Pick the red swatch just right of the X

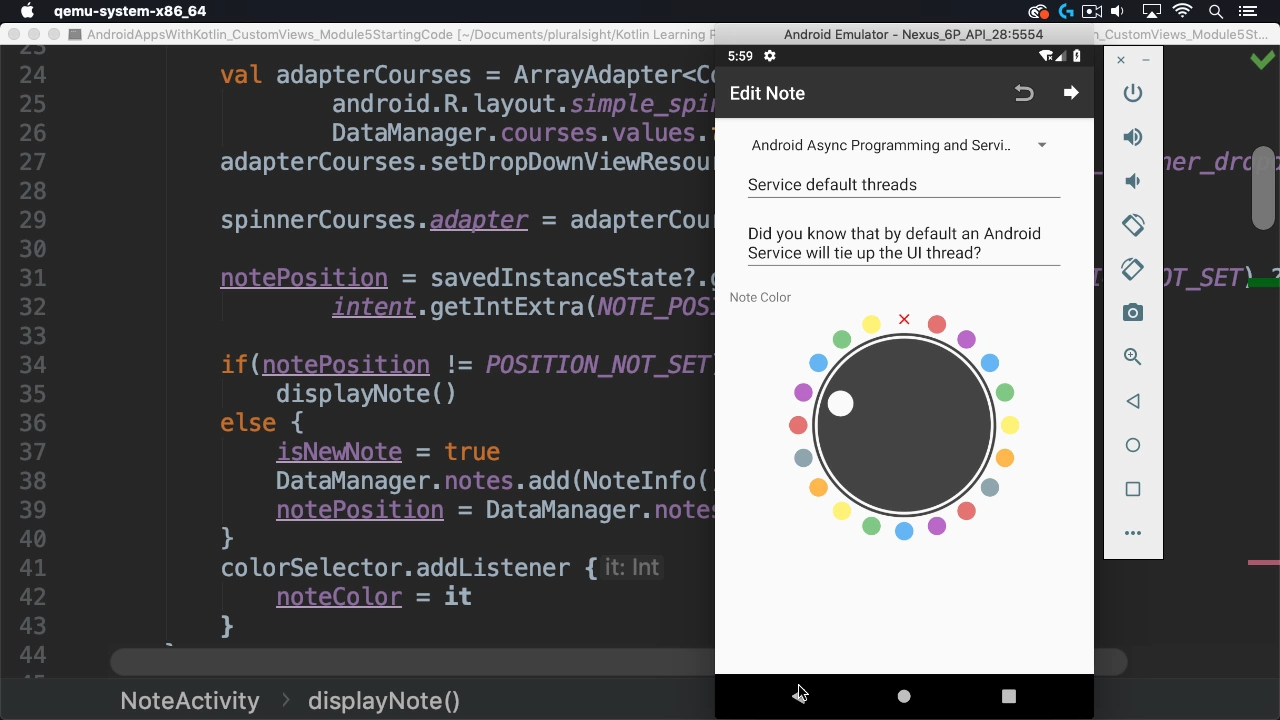click(937, 324)
